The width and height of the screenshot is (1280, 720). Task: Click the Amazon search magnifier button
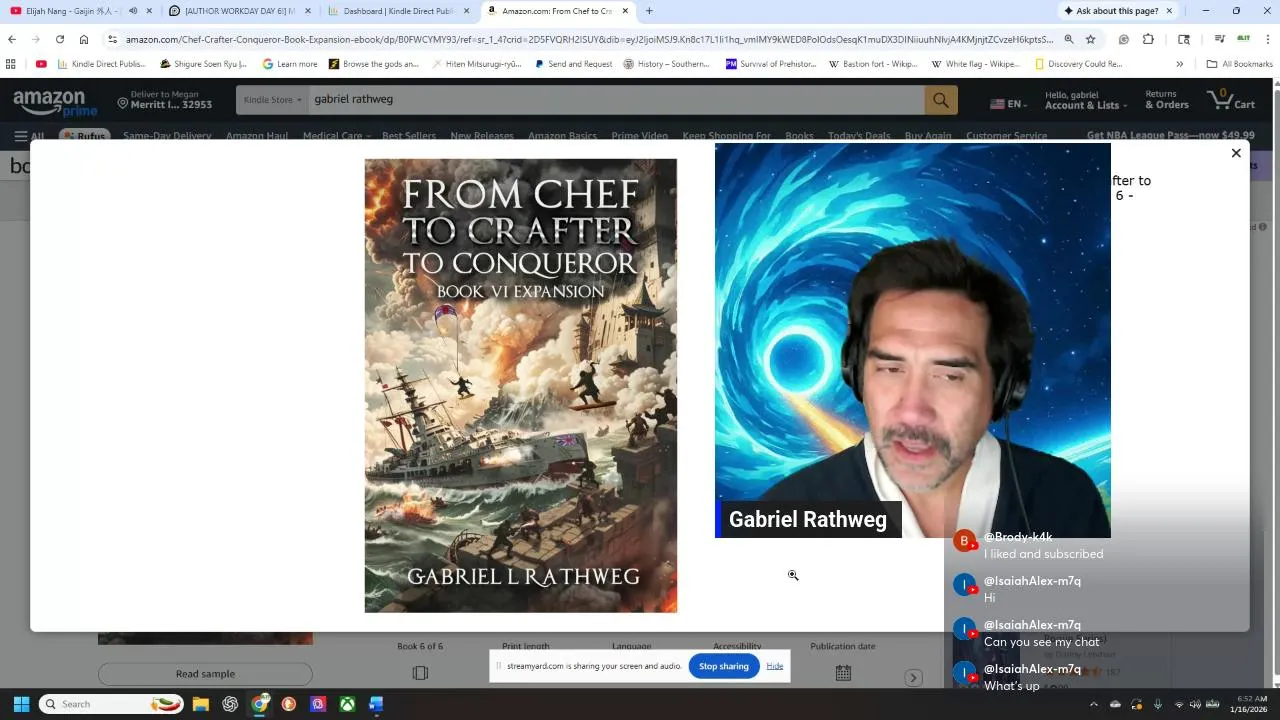tap(941, 100)
